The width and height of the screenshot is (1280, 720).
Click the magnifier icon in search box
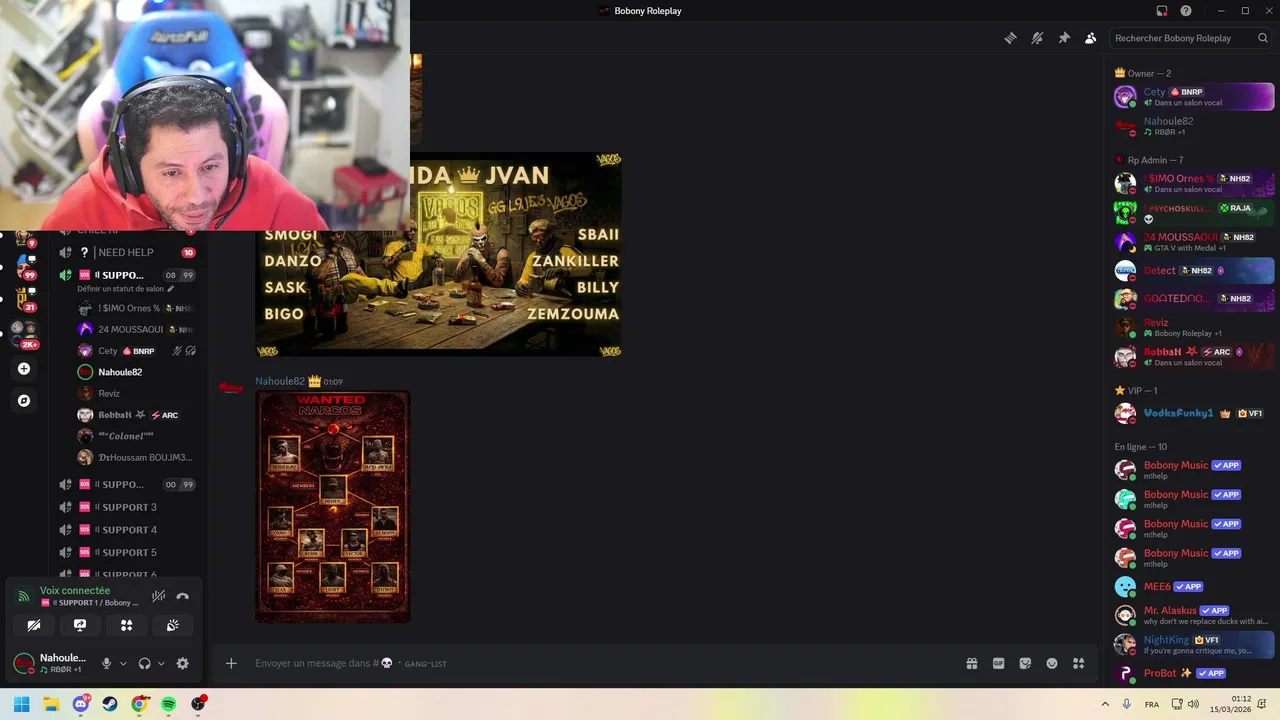pos(1263,38)
